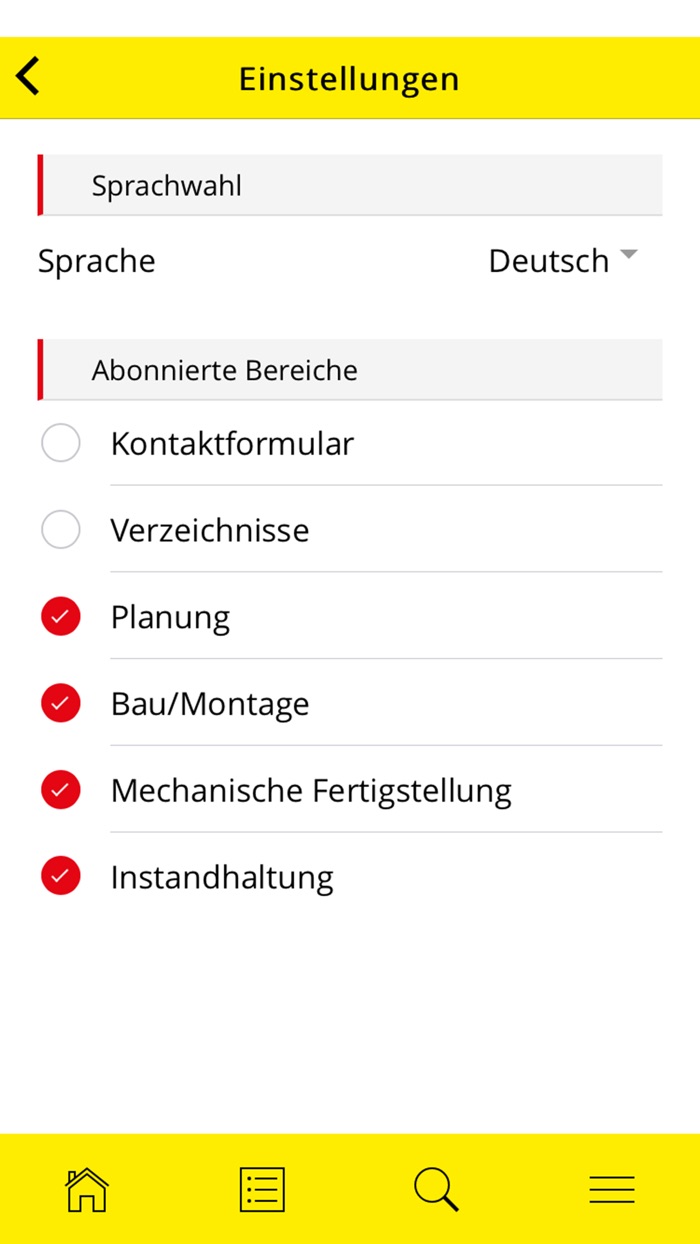Screen dimensions: 700x1244
Task: Tap the dropdown arrow next to Deutsch
Action: (x=629, y=255)
